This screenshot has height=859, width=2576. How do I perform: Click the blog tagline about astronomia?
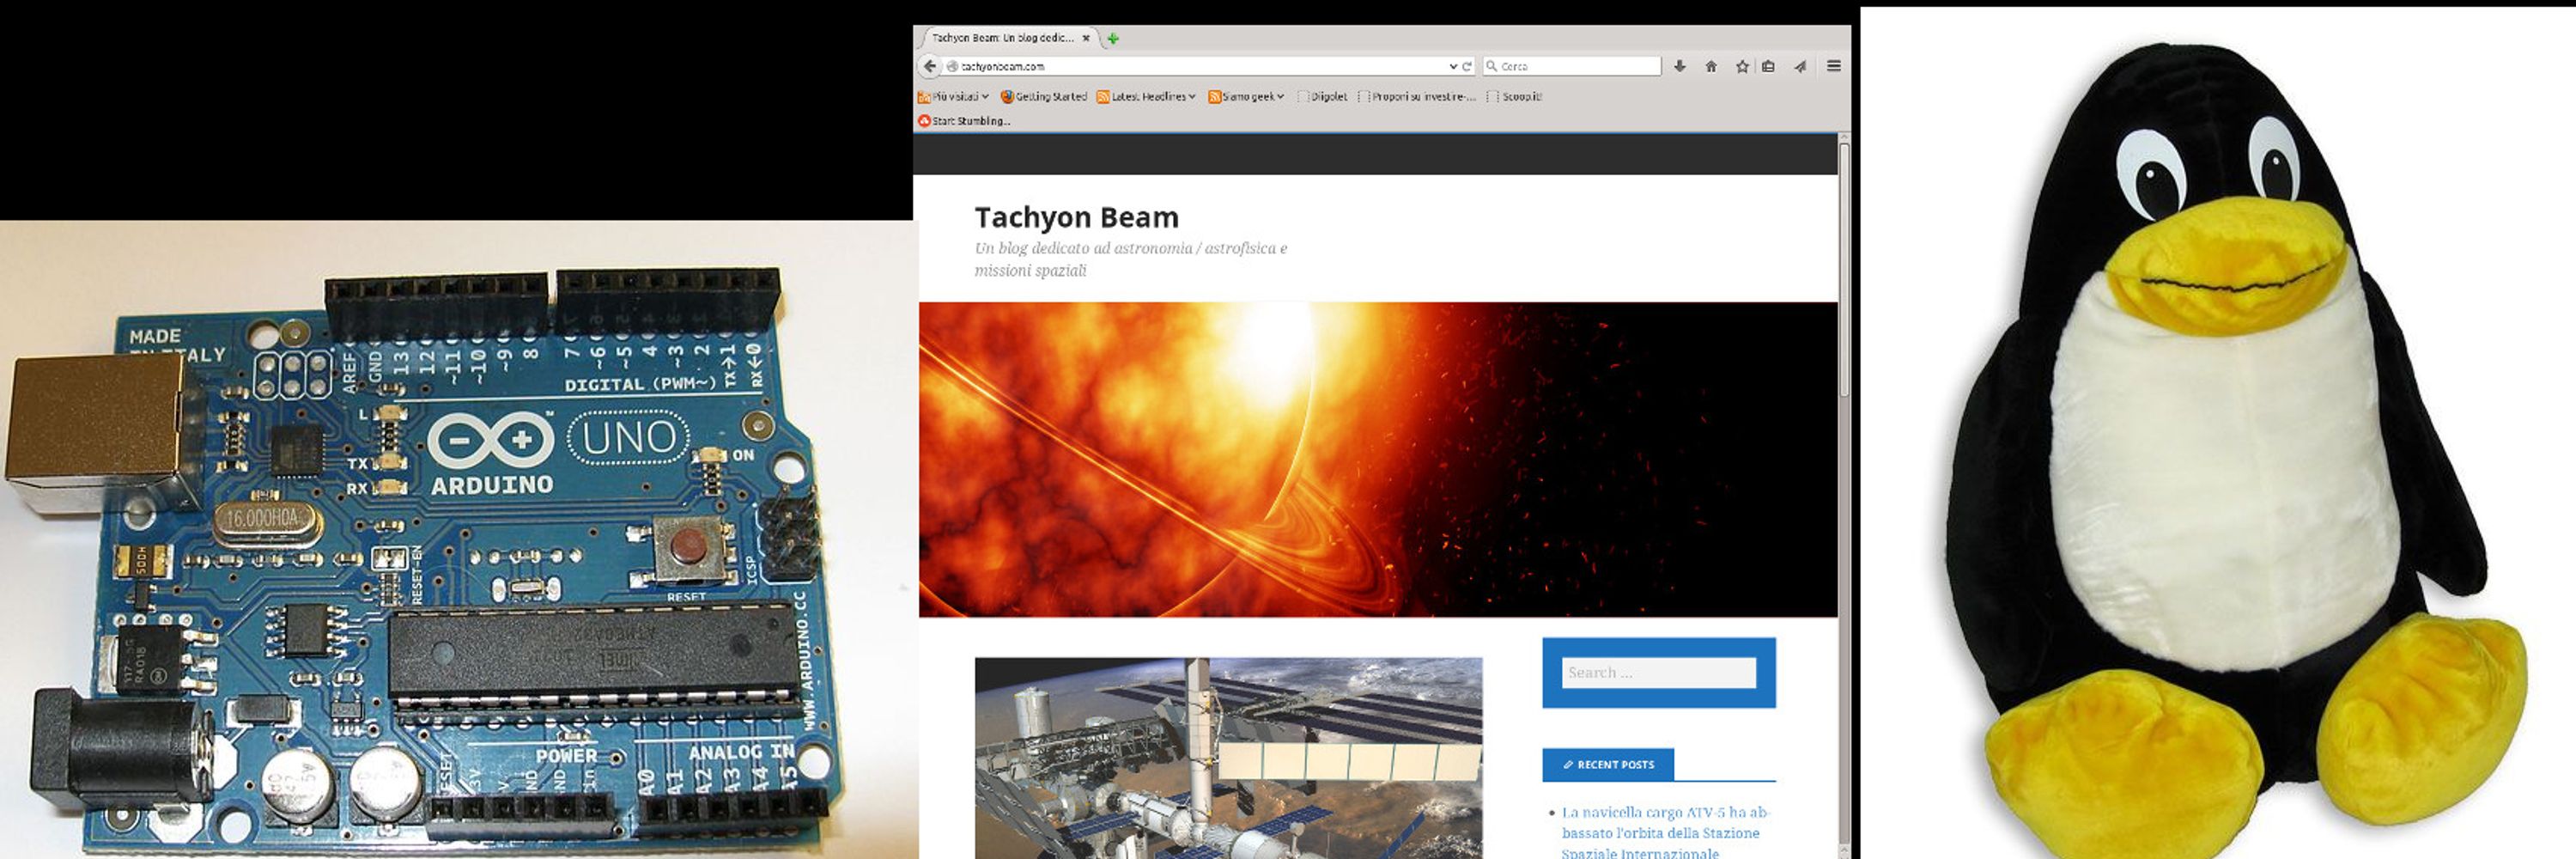1131,259
